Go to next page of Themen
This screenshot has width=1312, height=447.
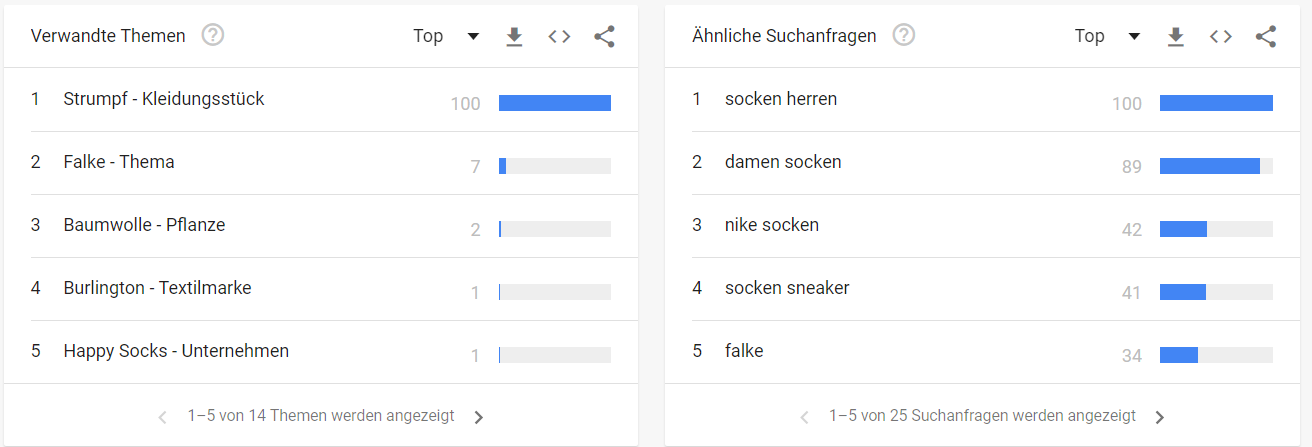[478, 417]
